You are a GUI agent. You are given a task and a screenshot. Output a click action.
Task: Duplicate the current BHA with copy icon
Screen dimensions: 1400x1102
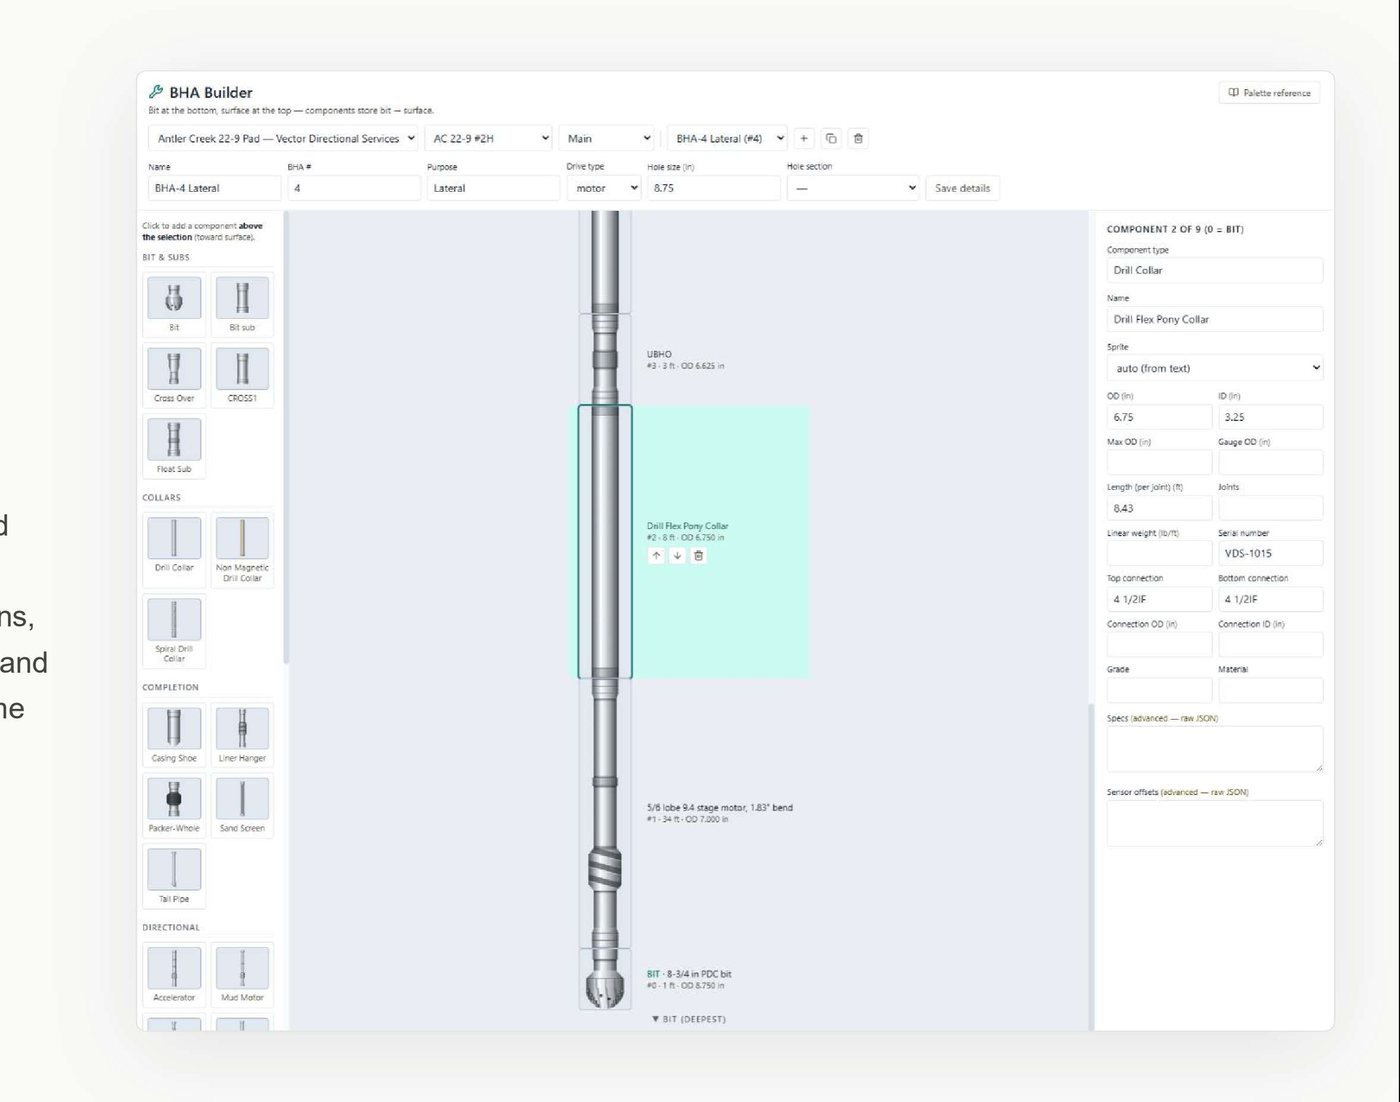831,138
